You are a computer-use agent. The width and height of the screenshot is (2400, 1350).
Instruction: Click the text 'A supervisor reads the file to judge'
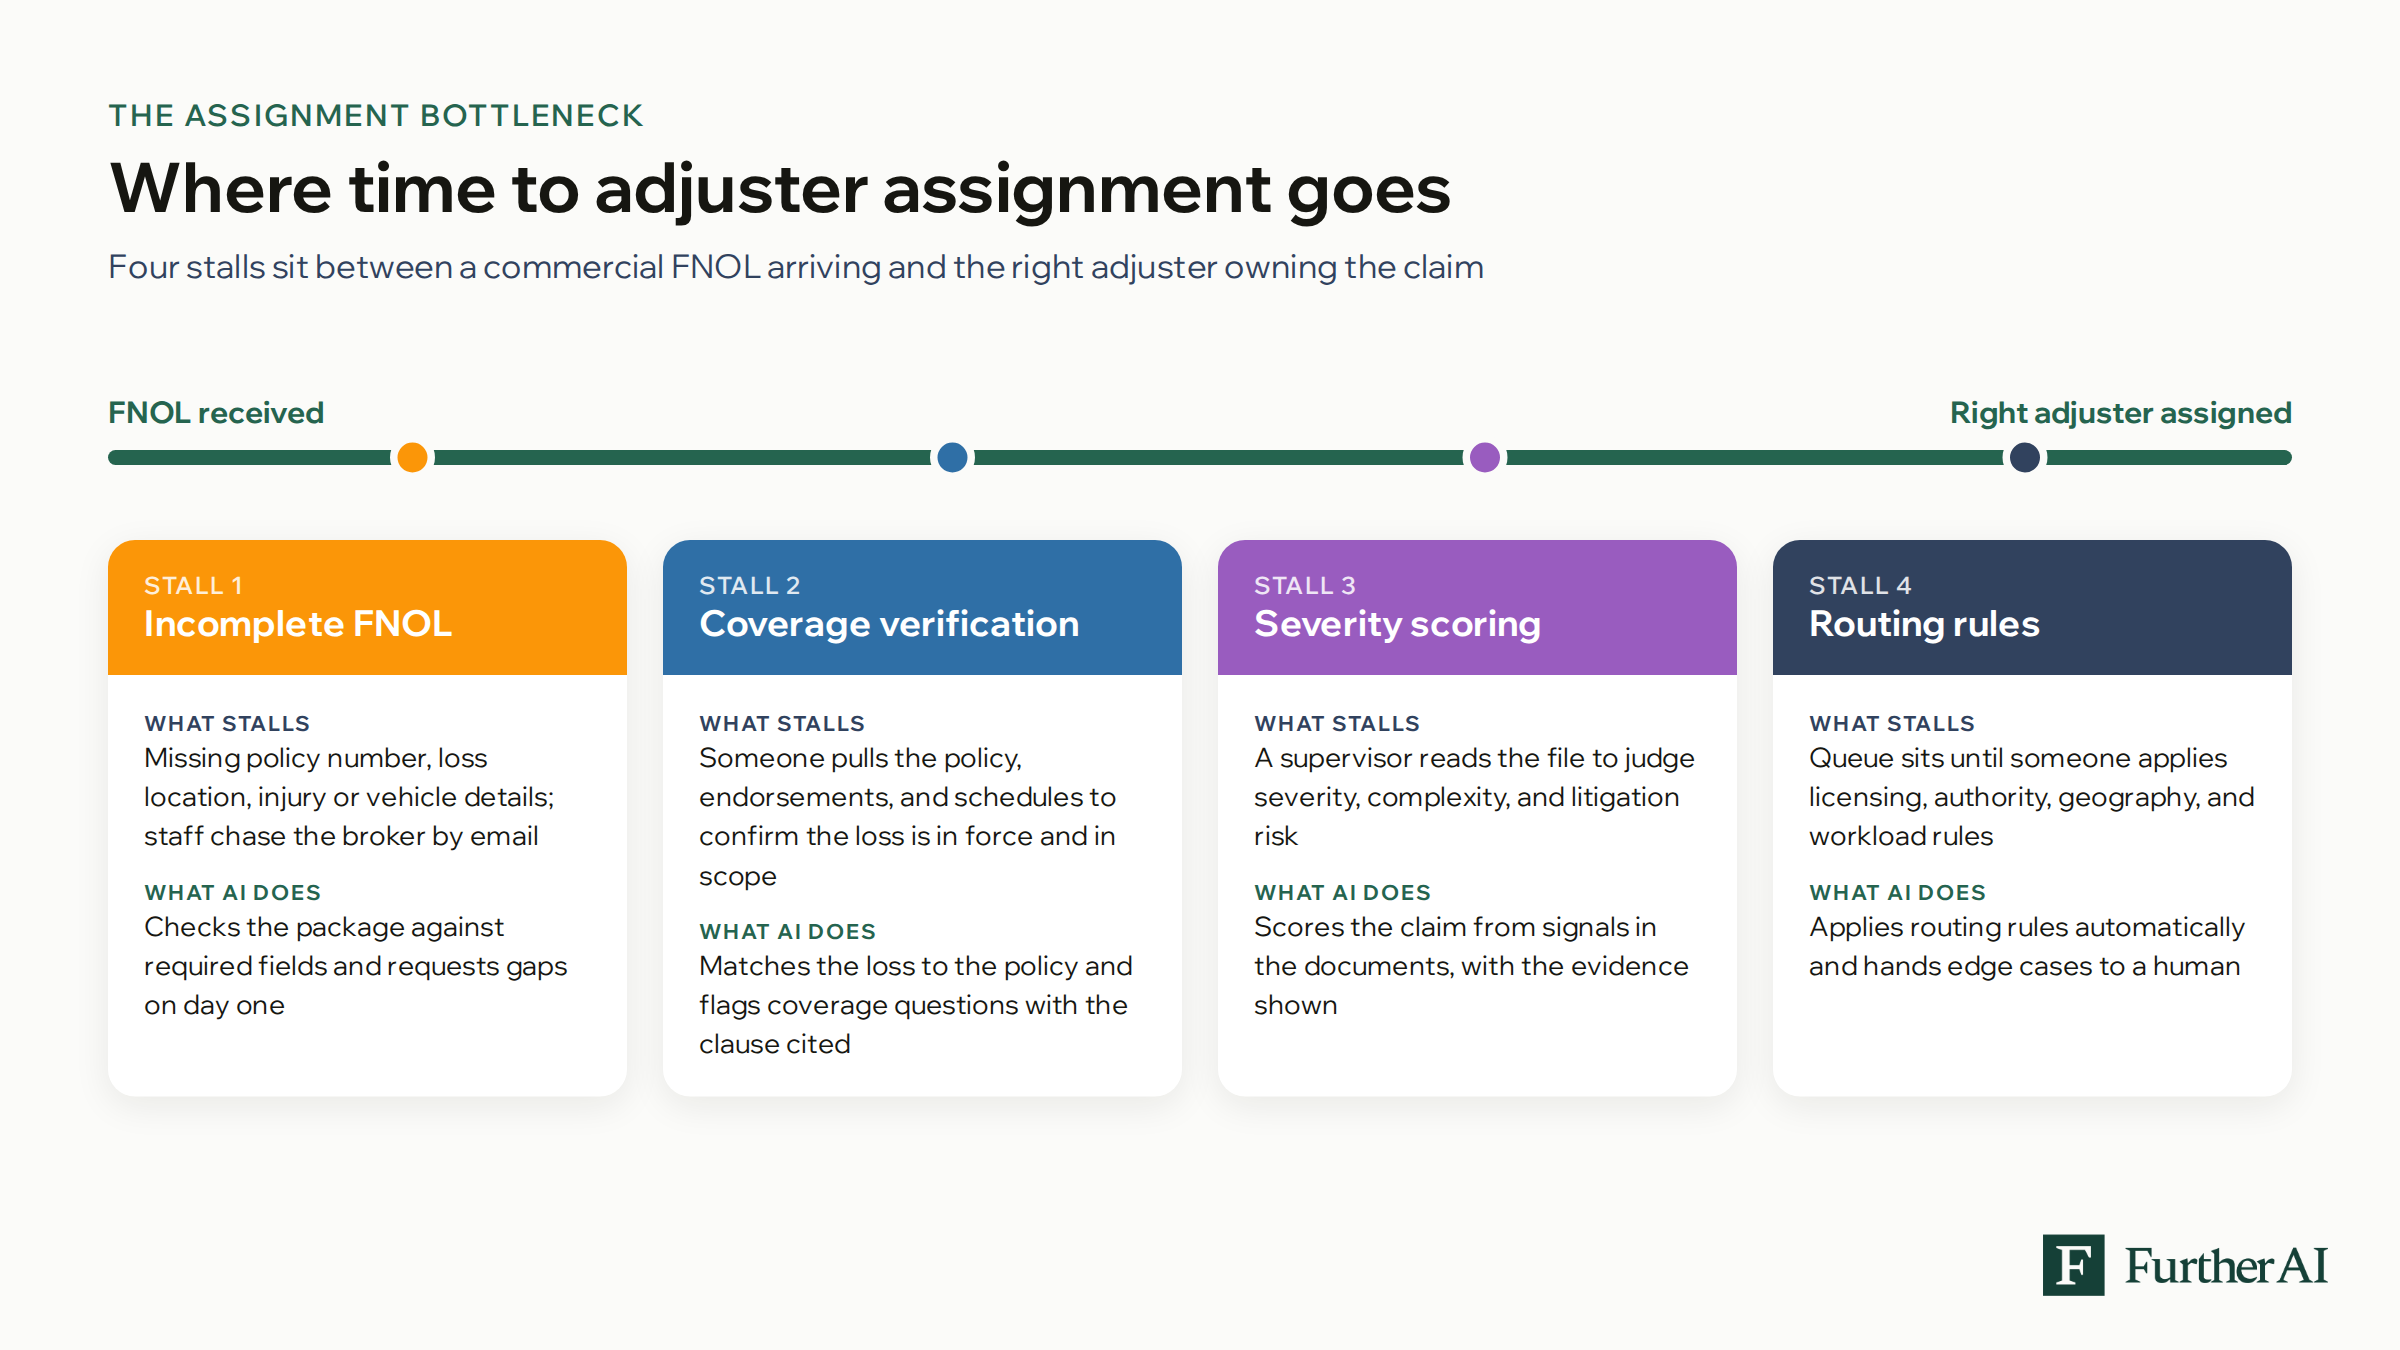pos(1474,797)
